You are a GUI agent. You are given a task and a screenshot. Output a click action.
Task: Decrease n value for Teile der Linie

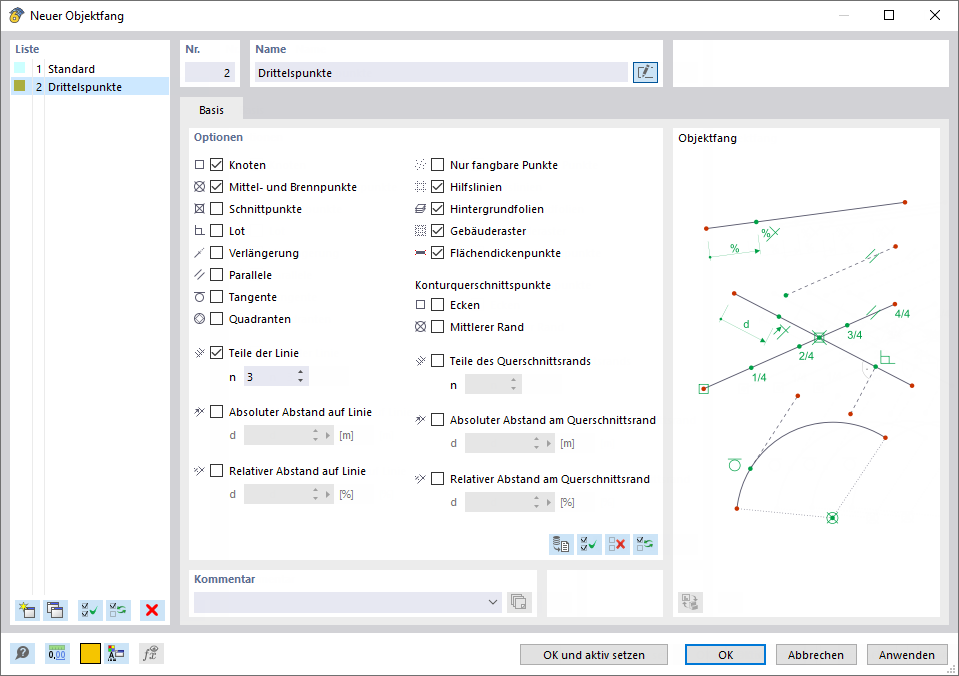(x=300, y=381)
